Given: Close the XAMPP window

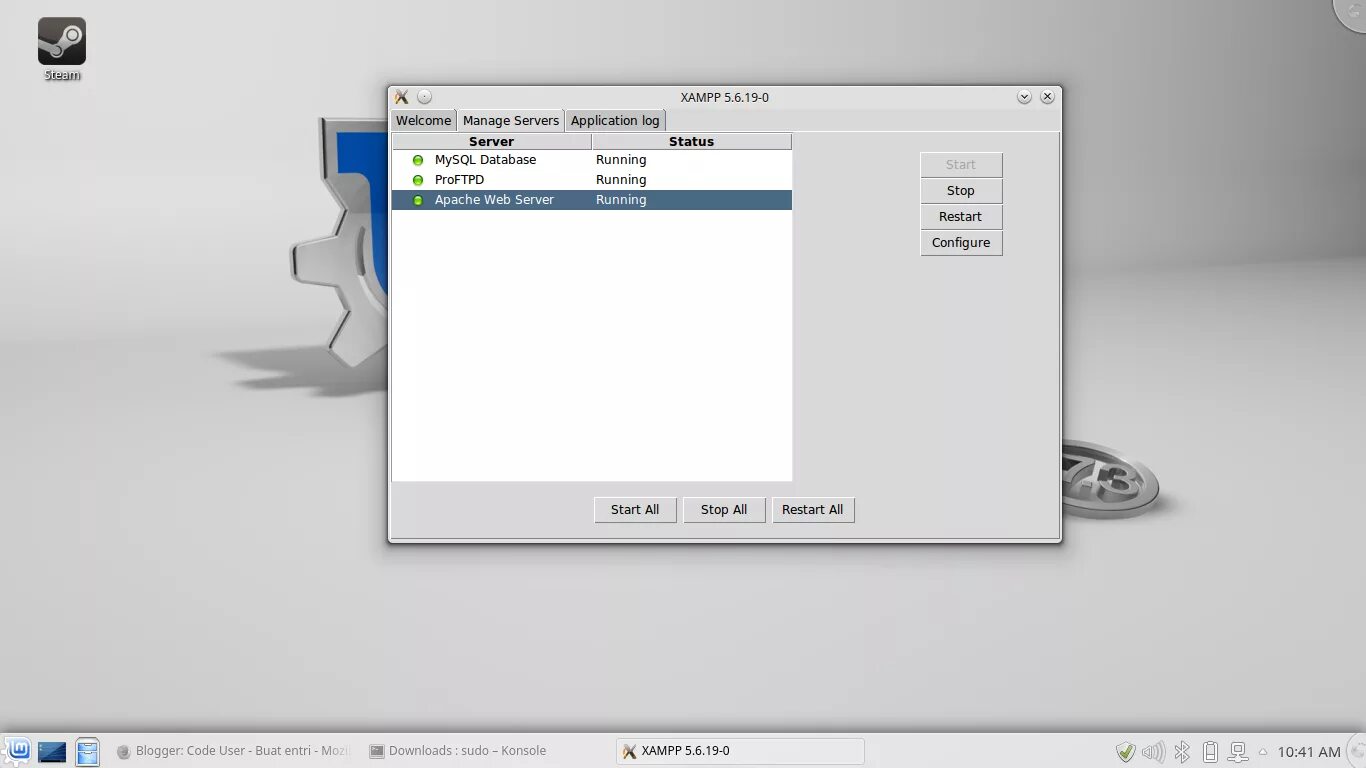Looking at the screenshot, I should 1047,97.
